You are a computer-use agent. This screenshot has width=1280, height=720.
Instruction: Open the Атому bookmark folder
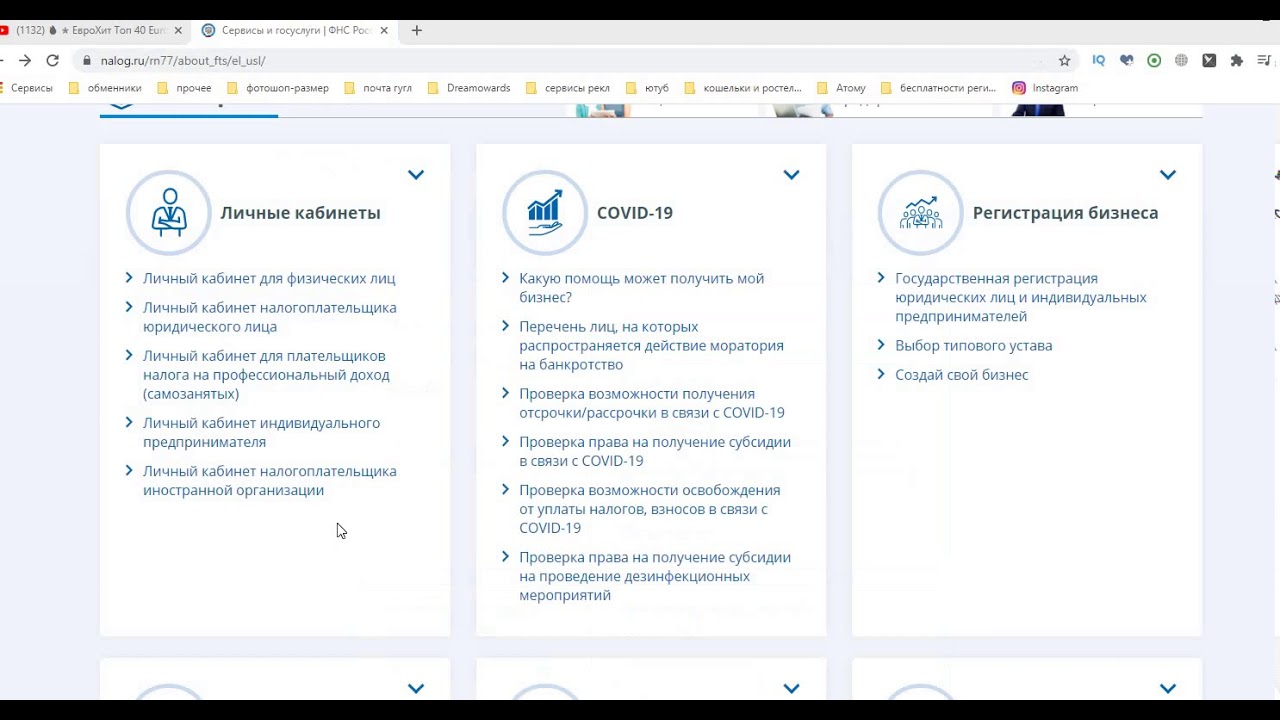tap(841, 88)
